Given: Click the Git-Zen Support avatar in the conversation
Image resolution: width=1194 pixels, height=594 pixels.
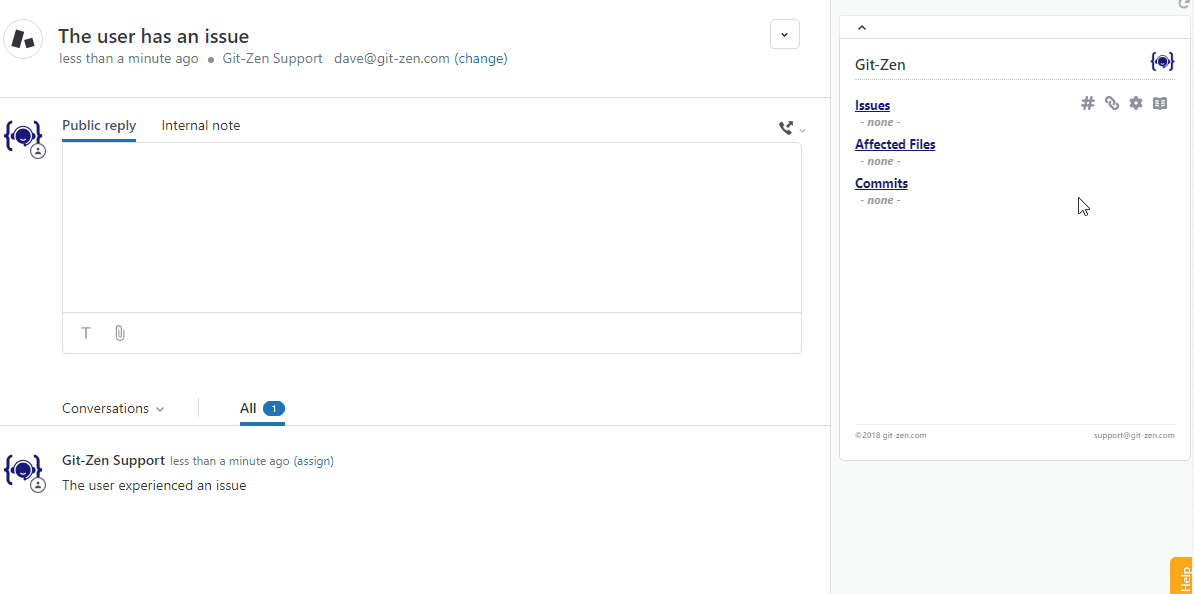Looking at the screenshot, I should (x=23, y=472).
